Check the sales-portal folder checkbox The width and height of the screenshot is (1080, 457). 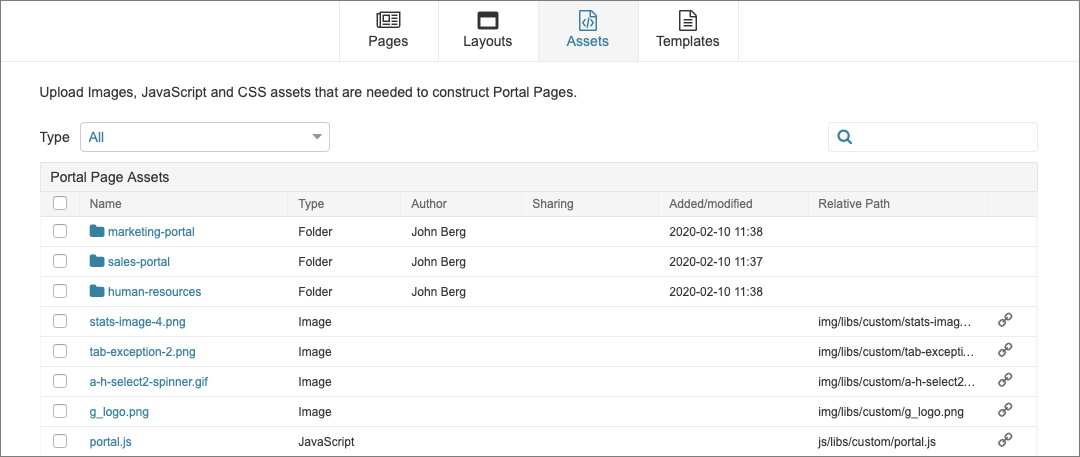(60, 262)
